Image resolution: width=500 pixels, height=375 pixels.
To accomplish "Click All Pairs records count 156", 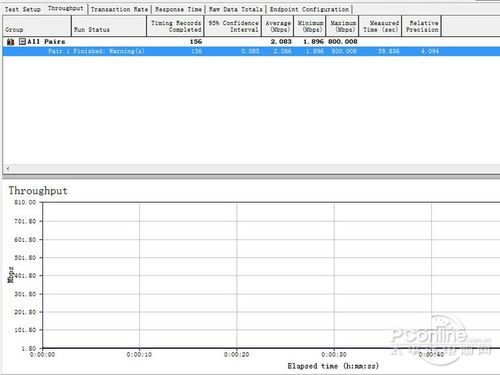I will click(196, 42).
